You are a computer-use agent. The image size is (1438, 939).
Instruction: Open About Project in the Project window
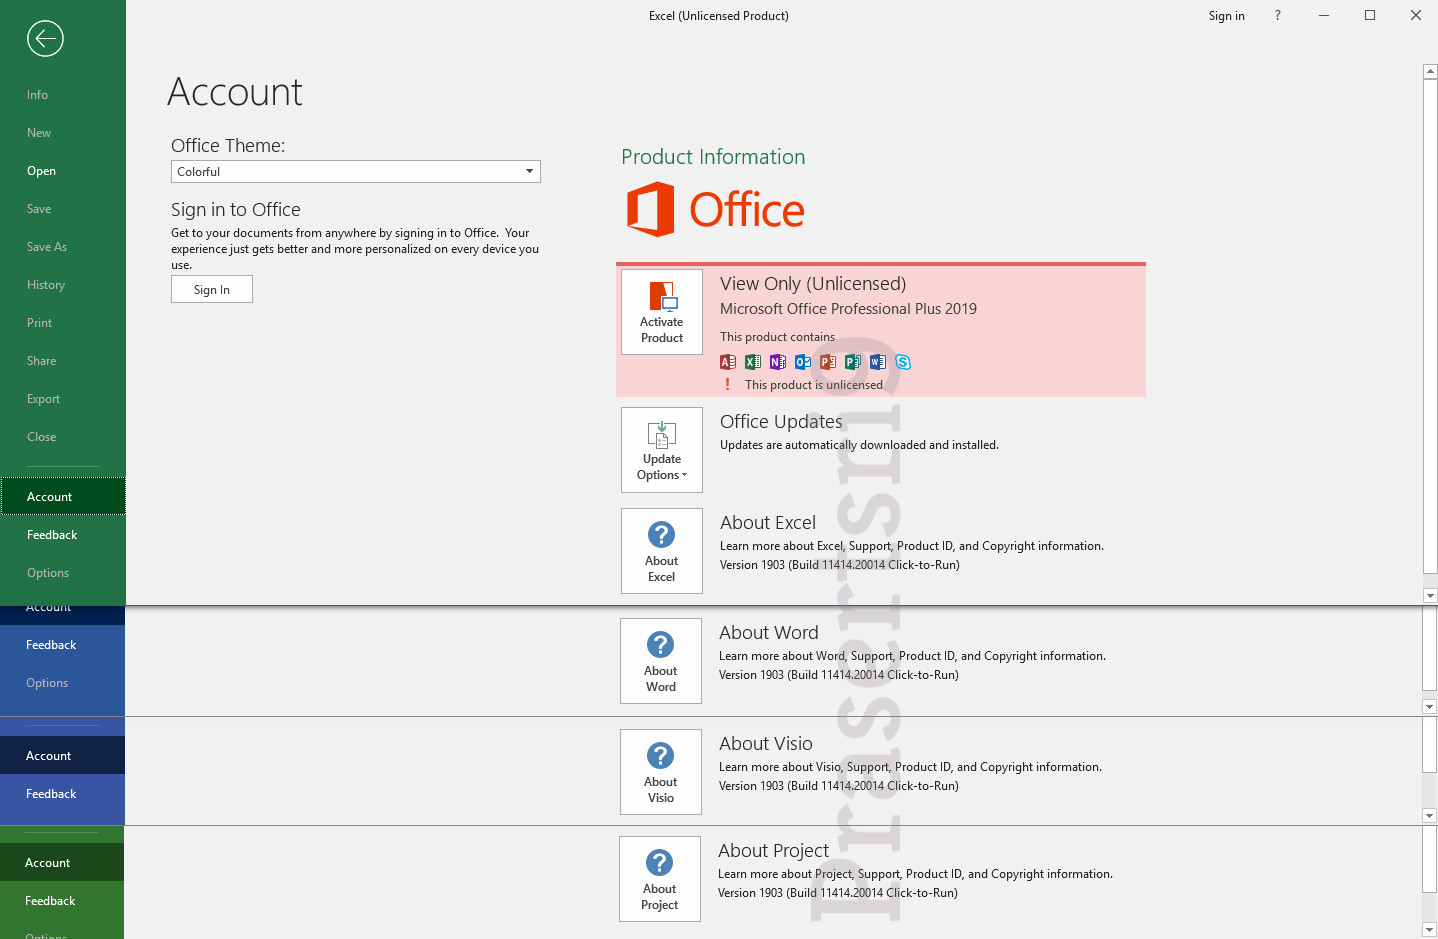tap(660, 879)
